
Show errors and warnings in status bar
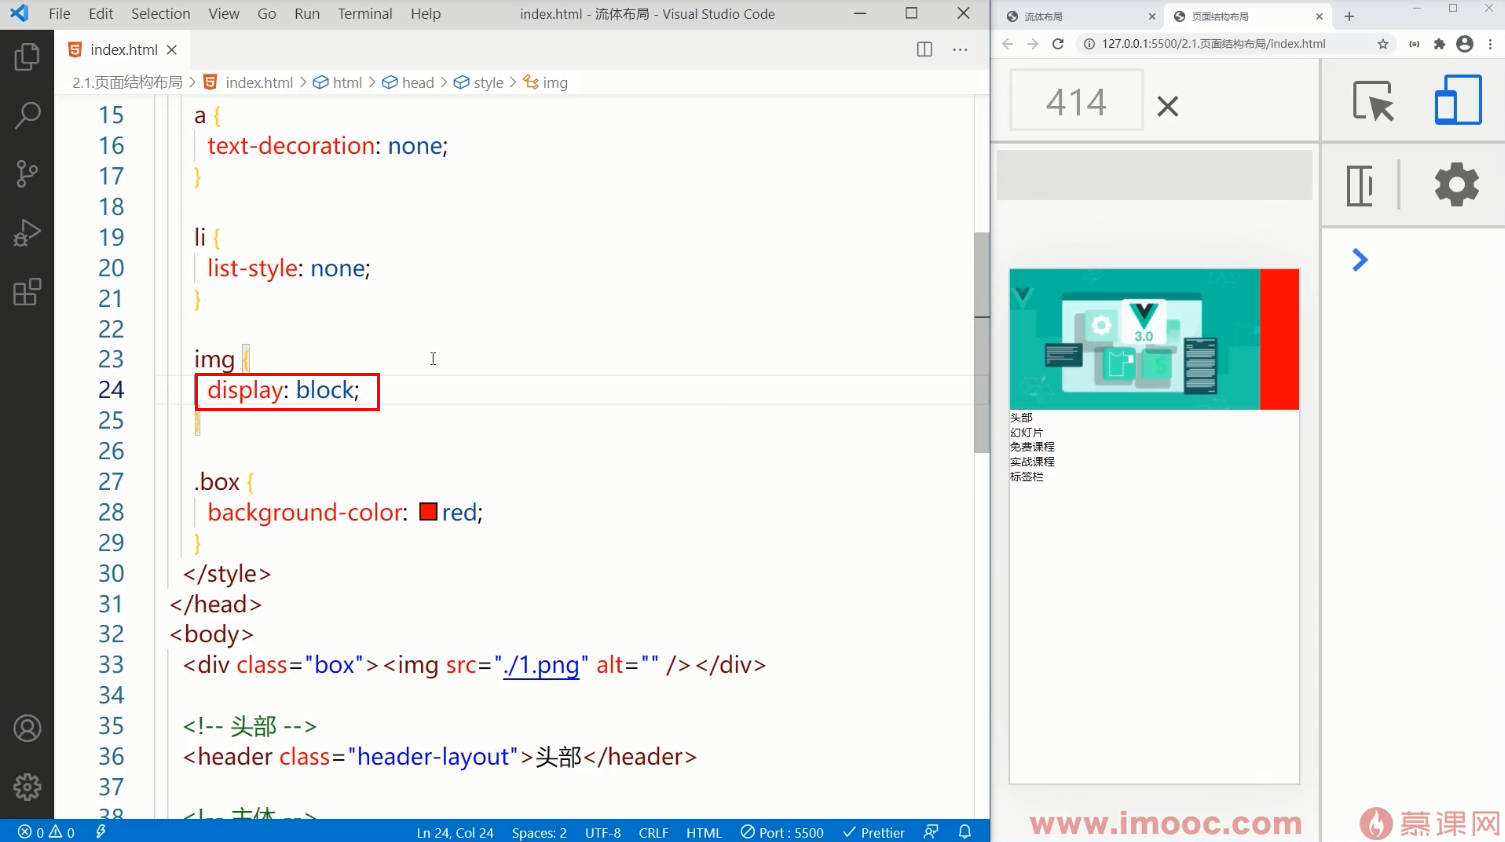coord(46,832)
